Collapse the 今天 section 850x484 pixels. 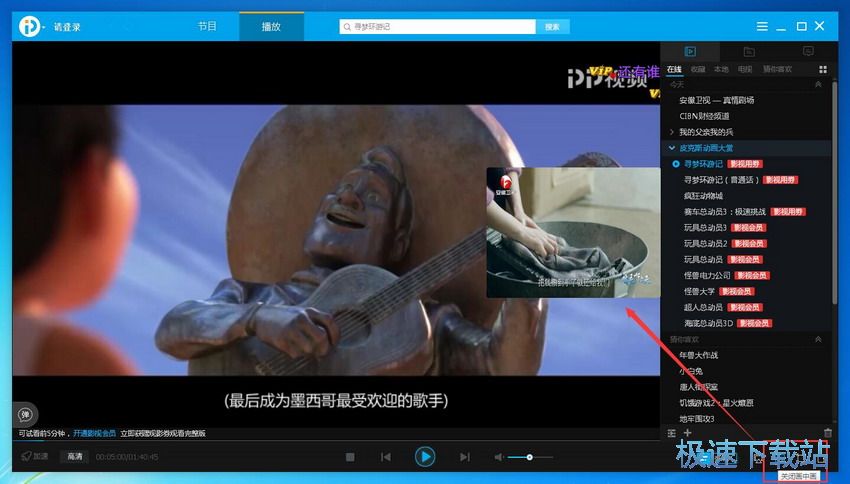(x=818, y=85)
